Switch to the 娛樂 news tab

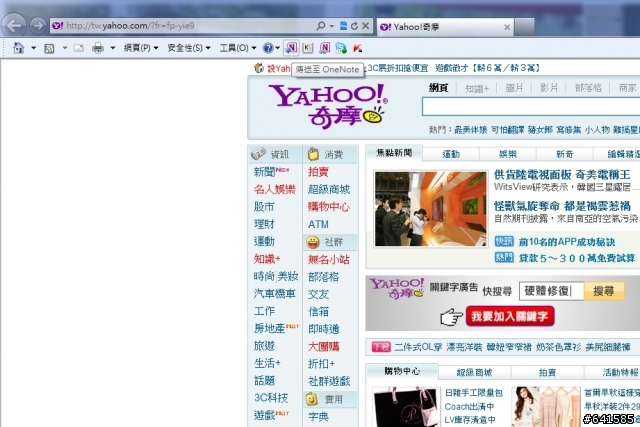click(x=508, y=154)
